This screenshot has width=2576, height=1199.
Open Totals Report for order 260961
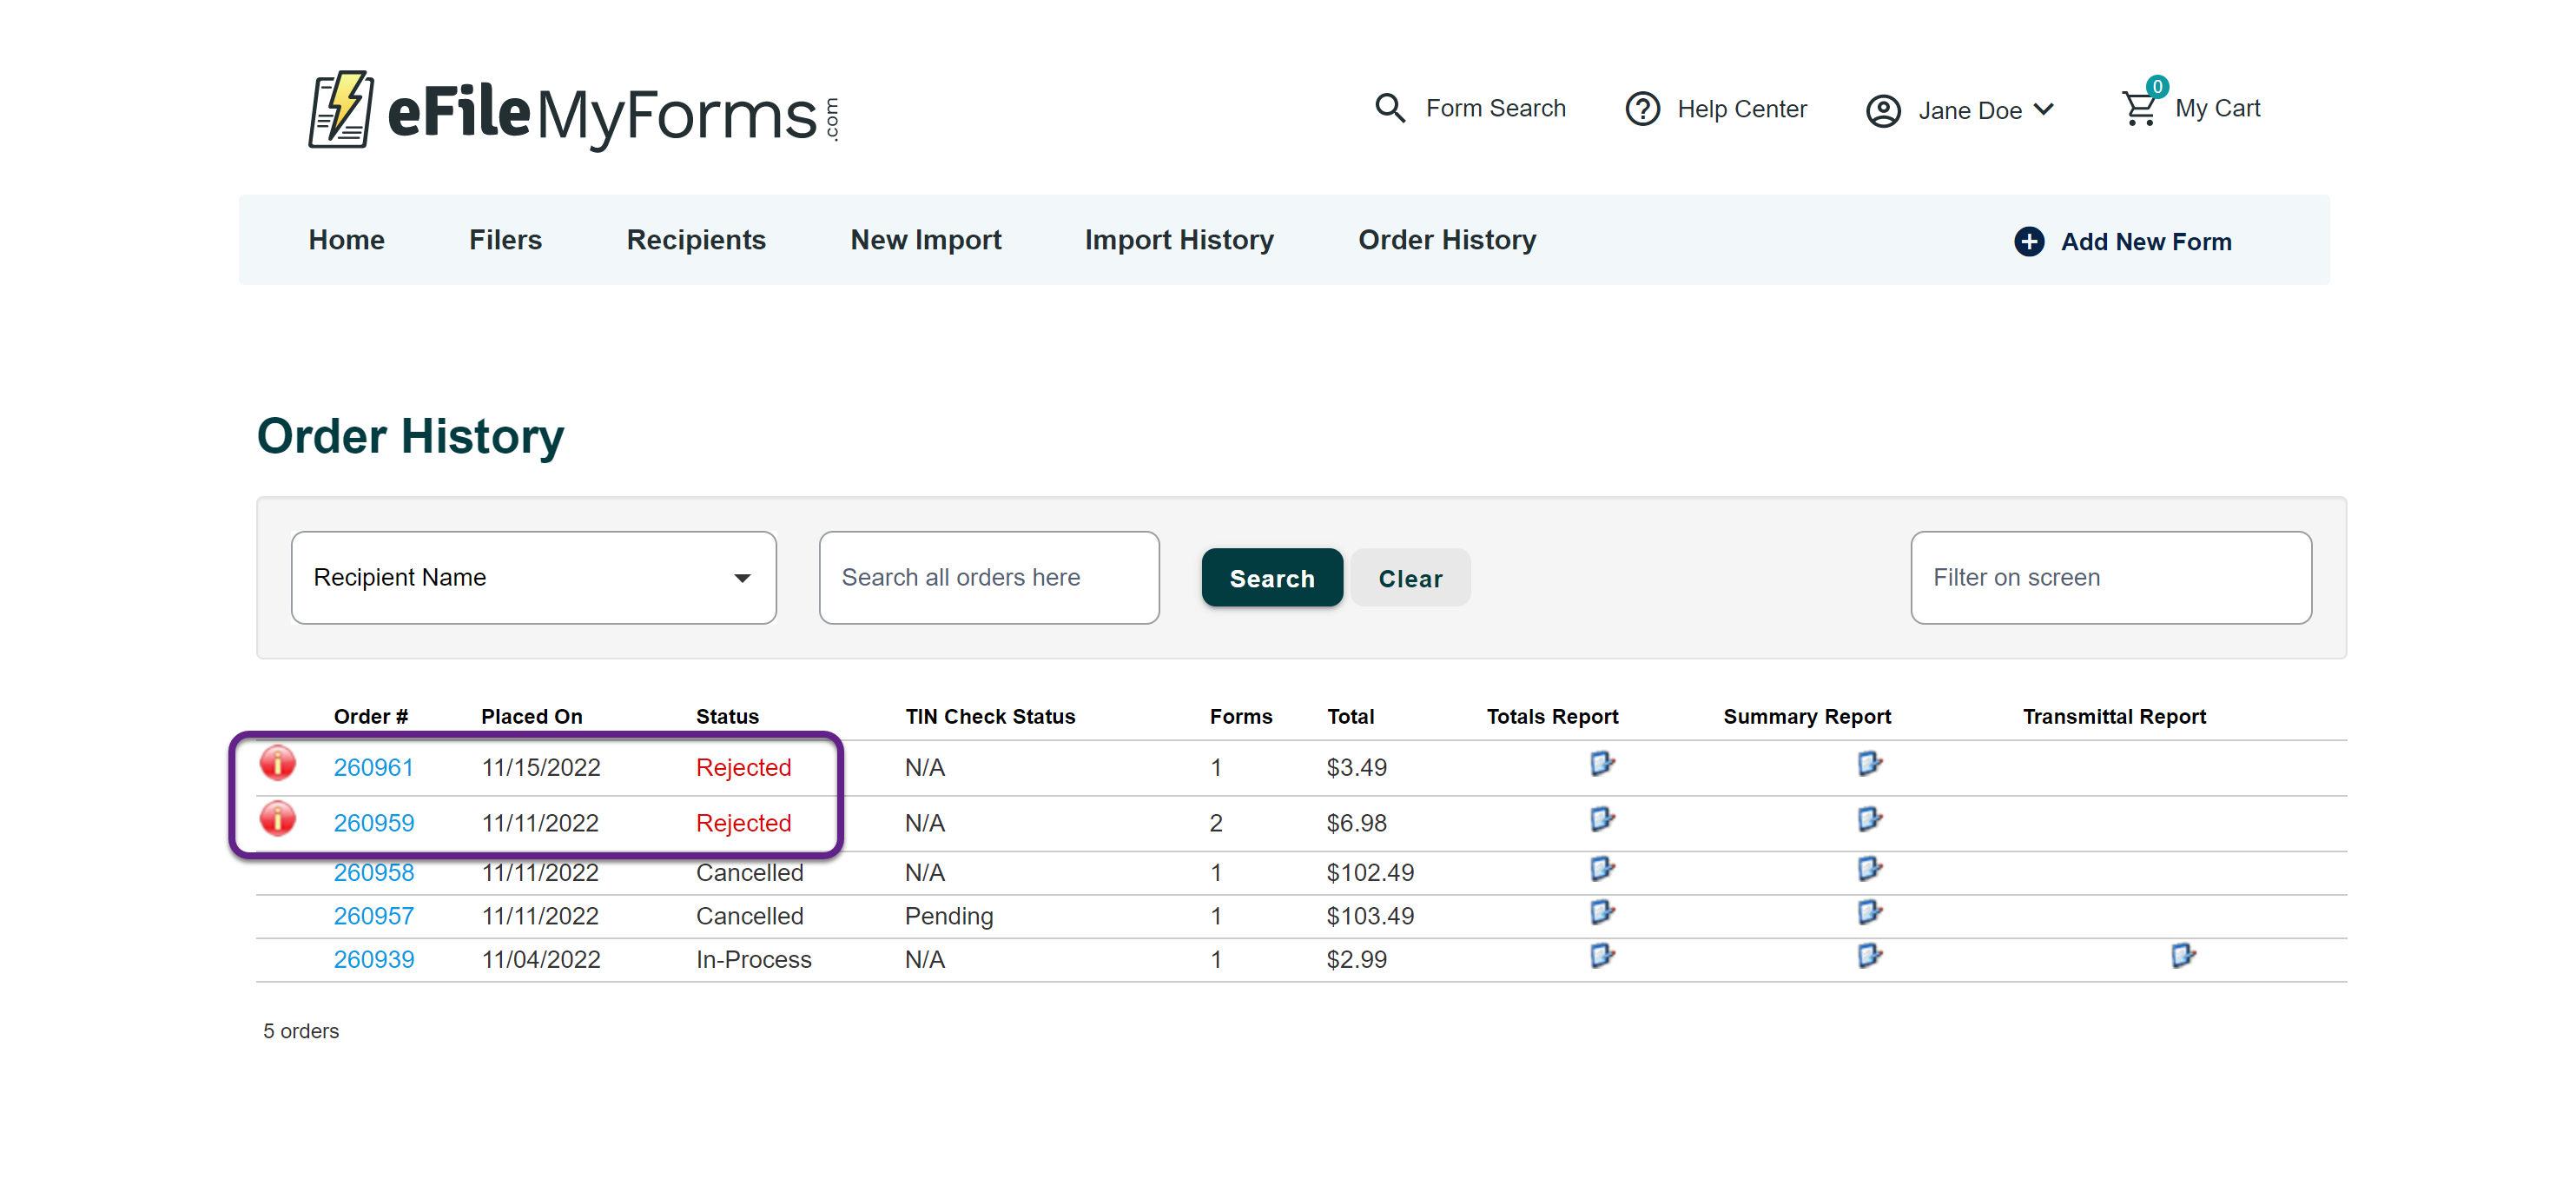1602,764
